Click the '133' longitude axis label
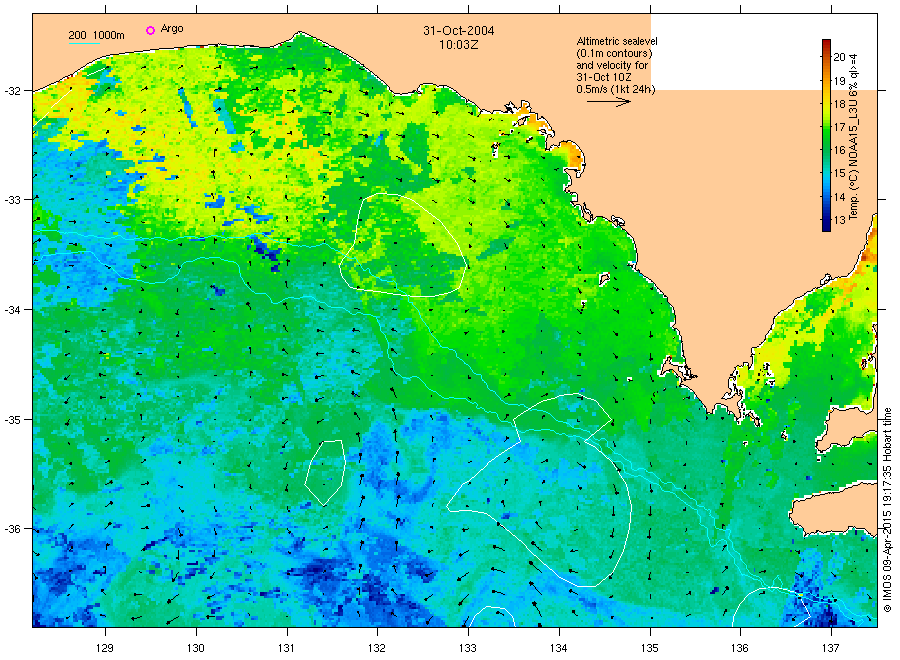 click(x=468, y=648)
